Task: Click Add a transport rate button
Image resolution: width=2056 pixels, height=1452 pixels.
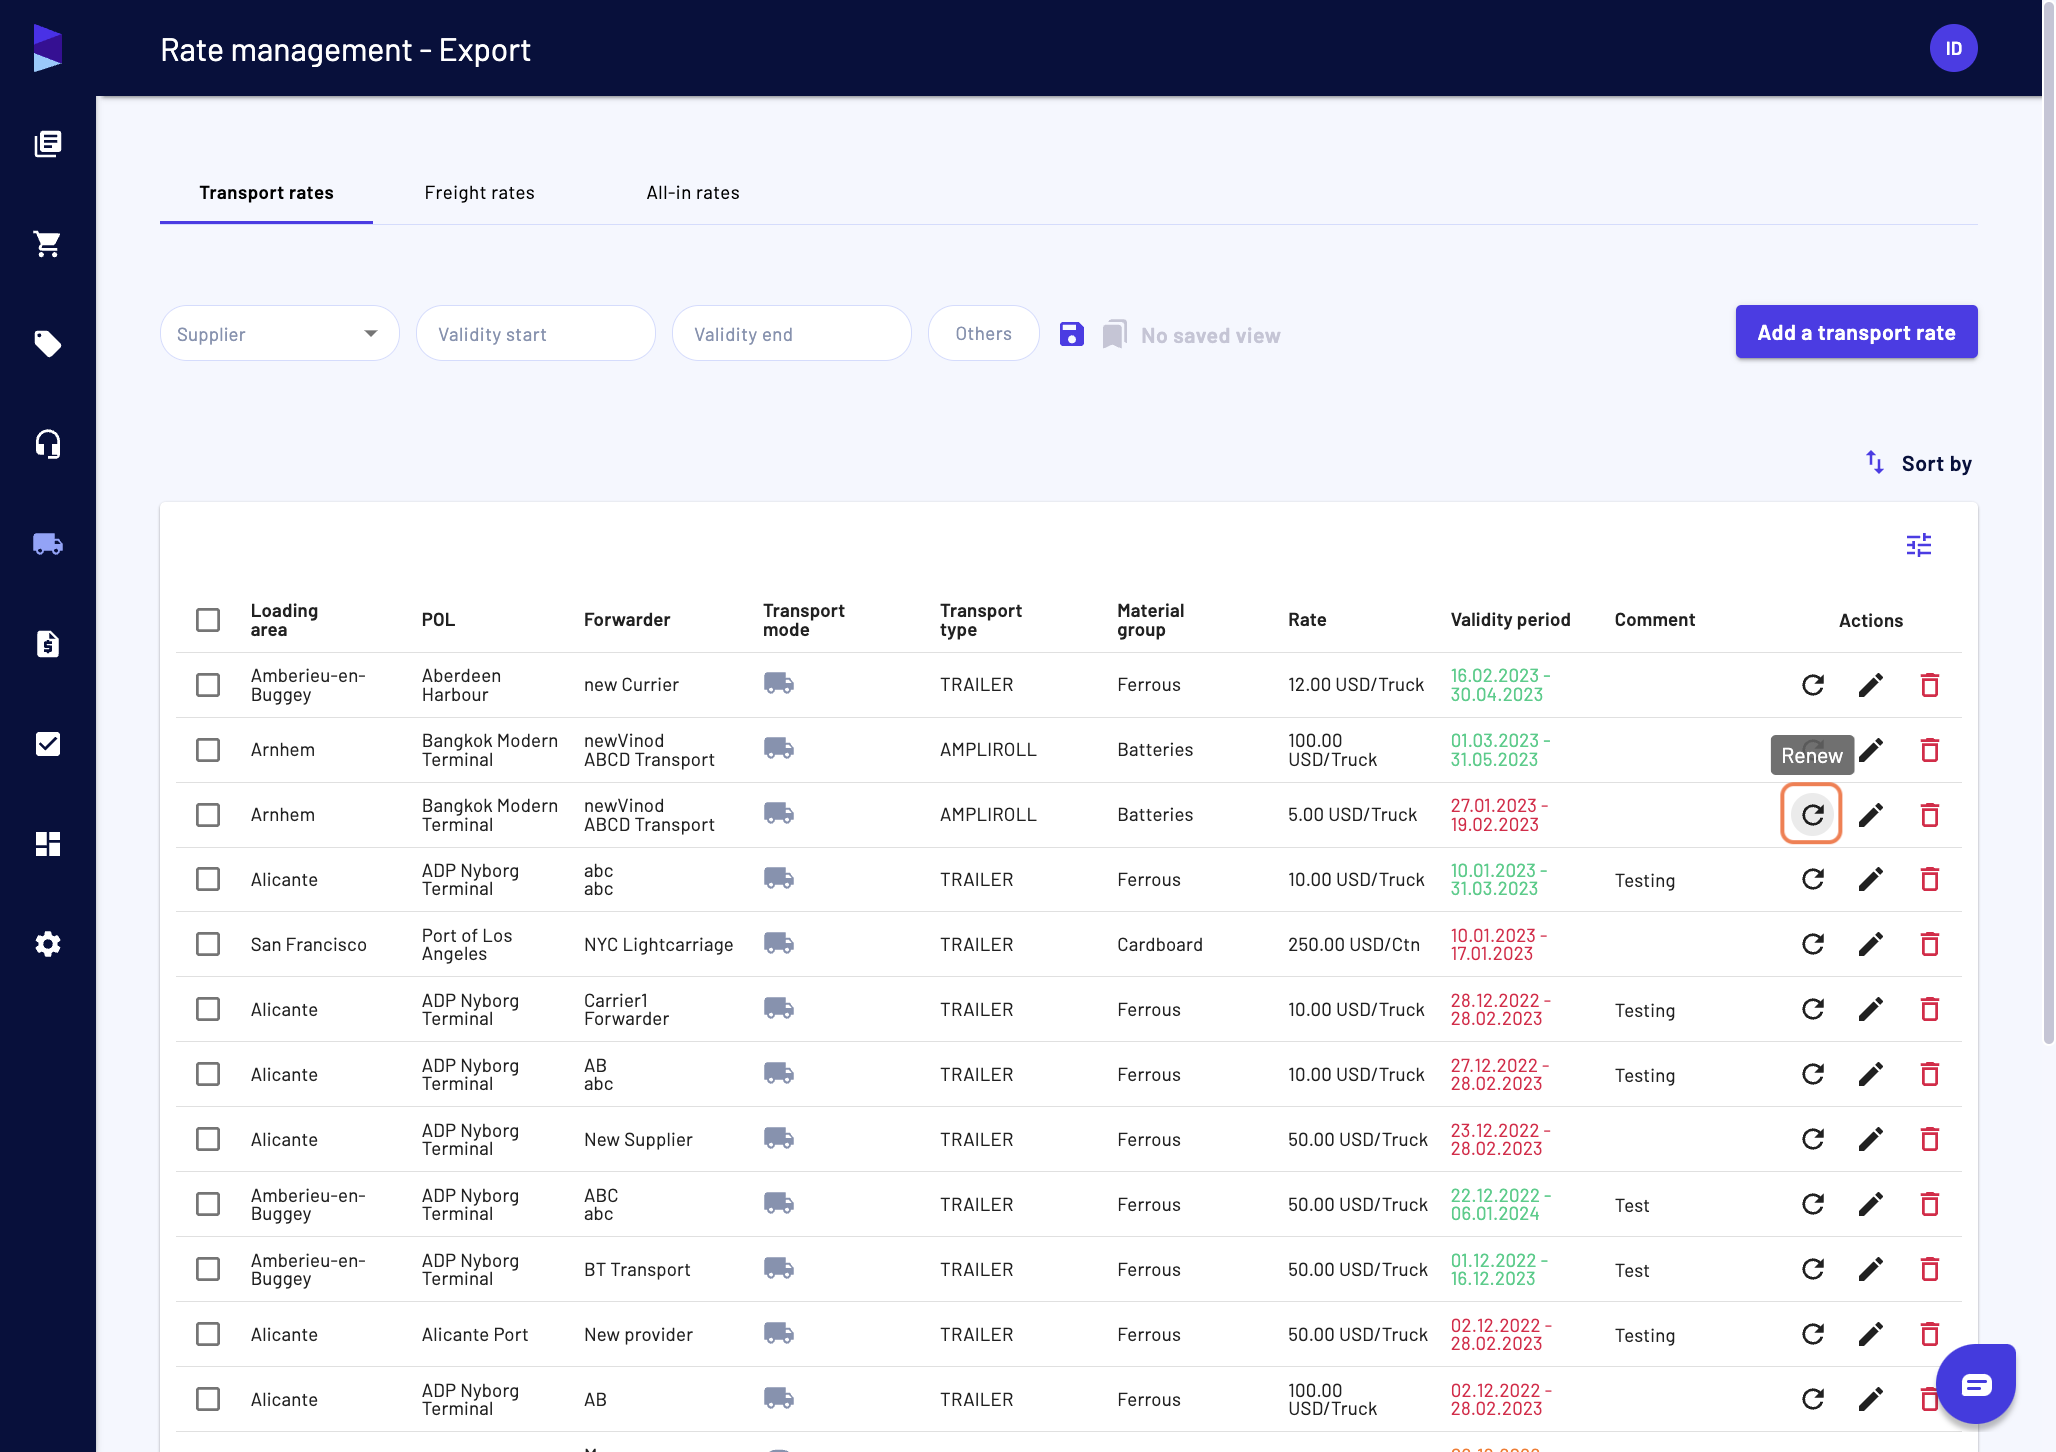Action: point(1857,332)
